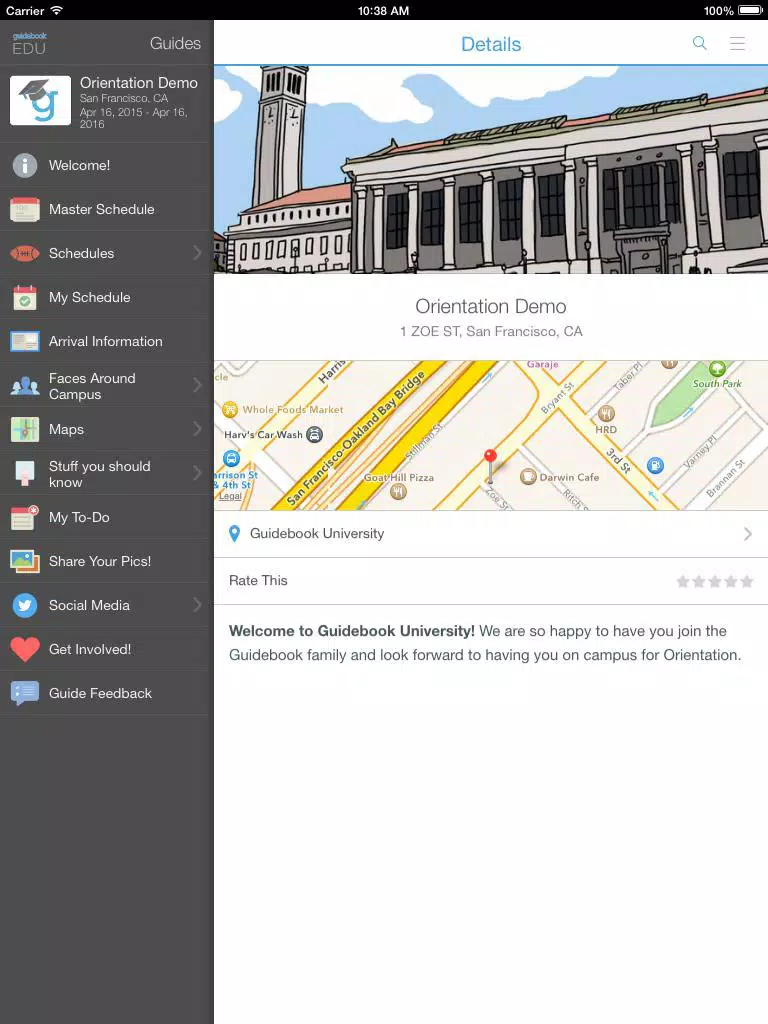Tap the Orientation Demo guide logo thumbnail
Viewport: 768px width, 1024px height.
click(40, 101)
